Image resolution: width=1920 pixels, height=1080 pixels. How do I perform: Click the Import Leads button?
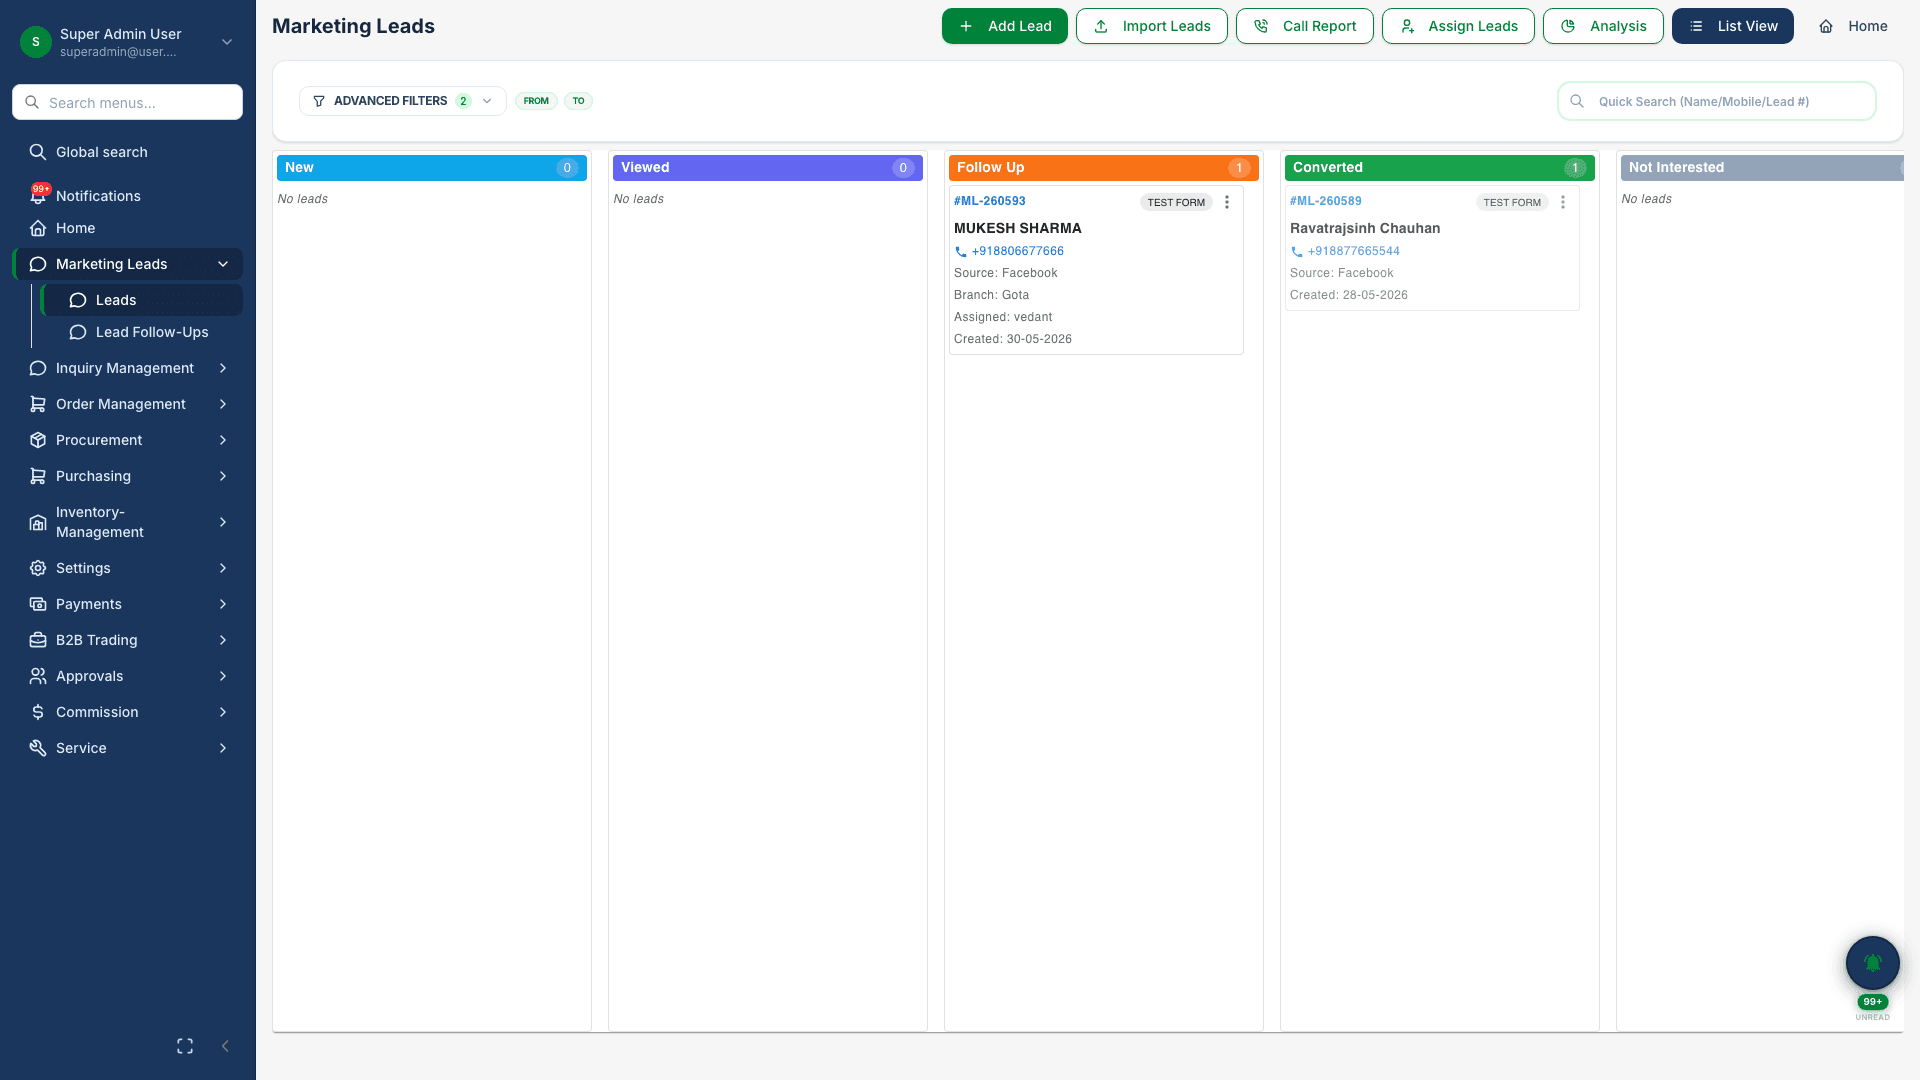(x=1152, y=26)
